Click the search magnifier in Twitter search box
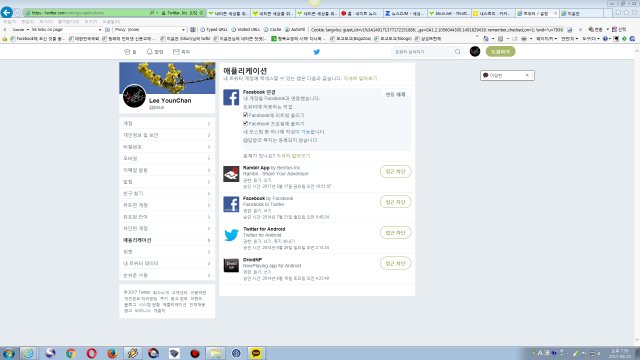This screenshot has height=360, width=640. [x=458, y=52]
